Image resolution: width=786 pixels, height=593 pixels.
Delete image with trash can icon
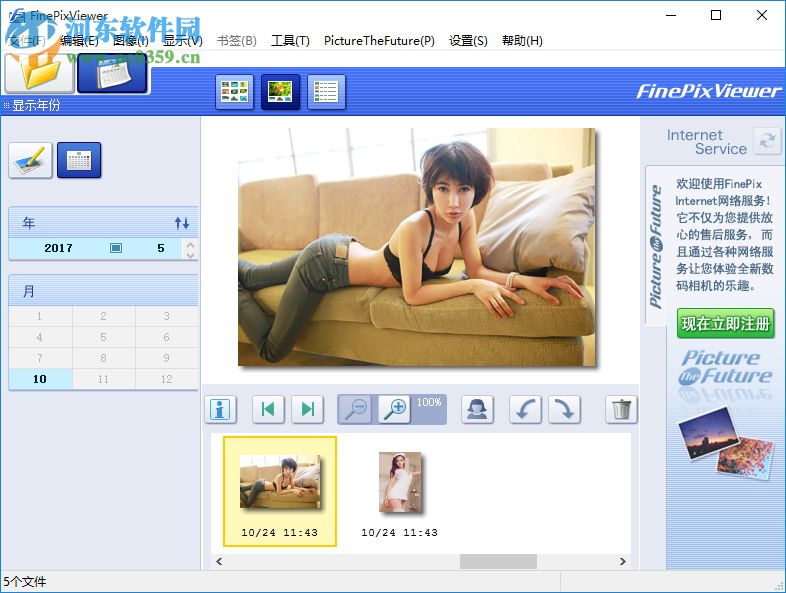(x=621, y=409)
